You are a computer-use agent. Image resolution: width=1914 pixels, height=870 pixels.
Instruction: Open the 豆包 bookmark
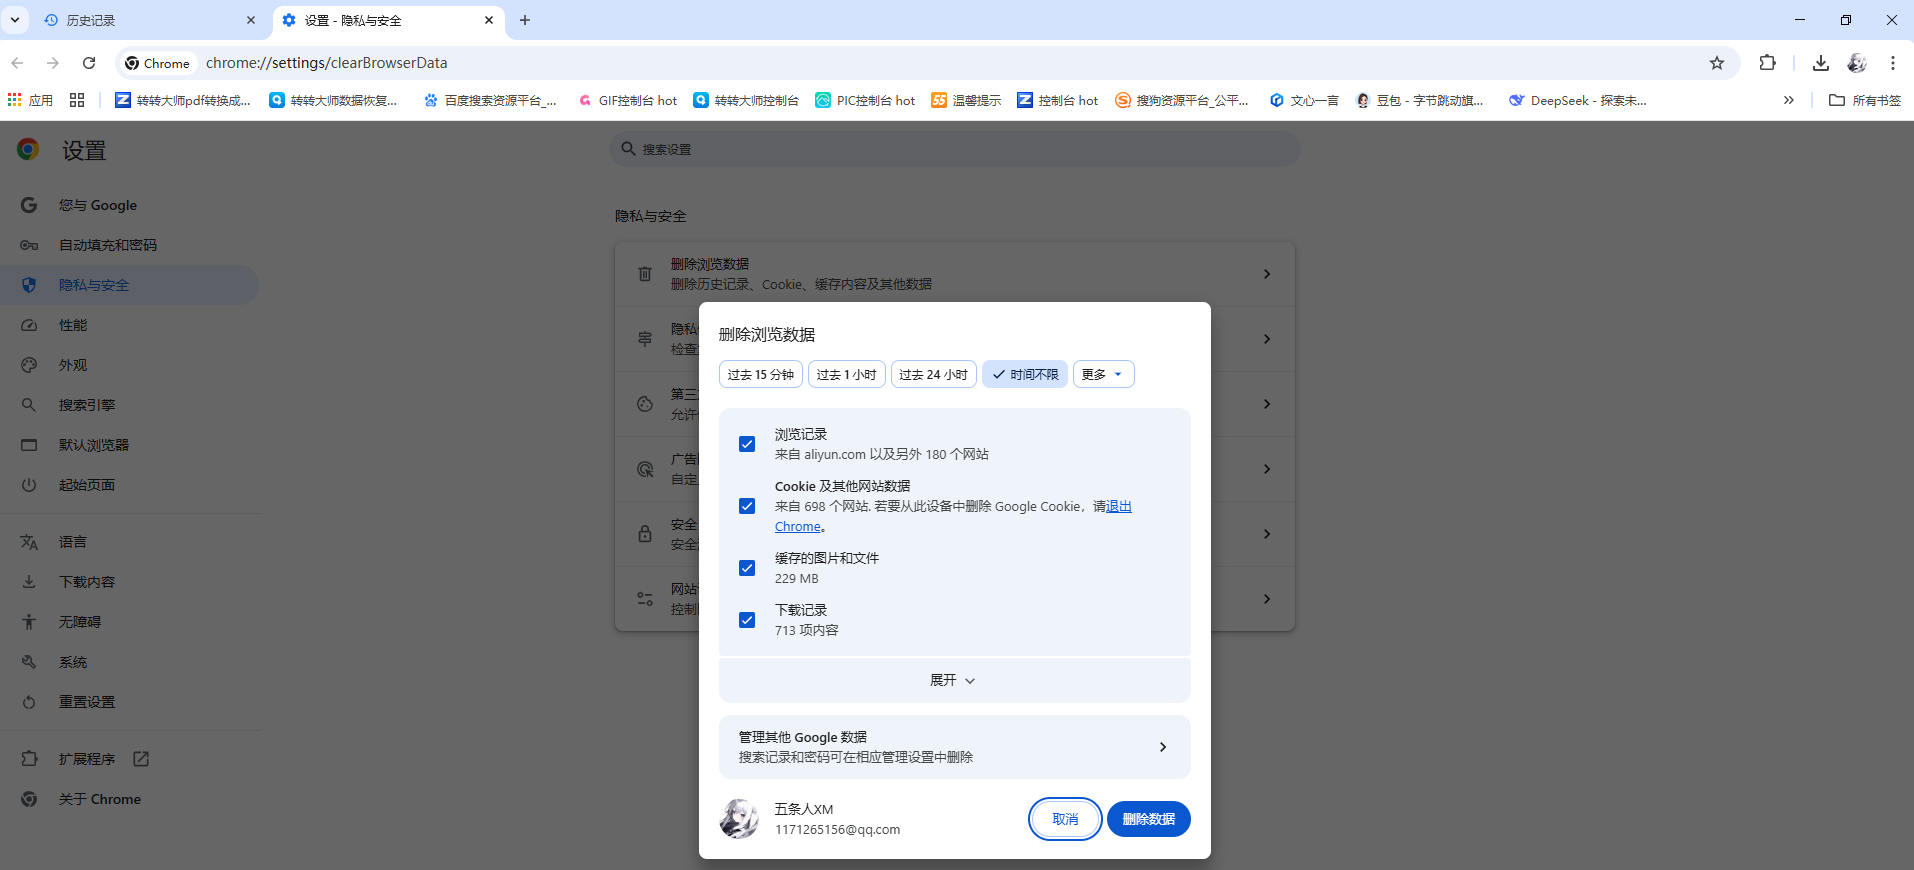click(x=1420, y=100)
